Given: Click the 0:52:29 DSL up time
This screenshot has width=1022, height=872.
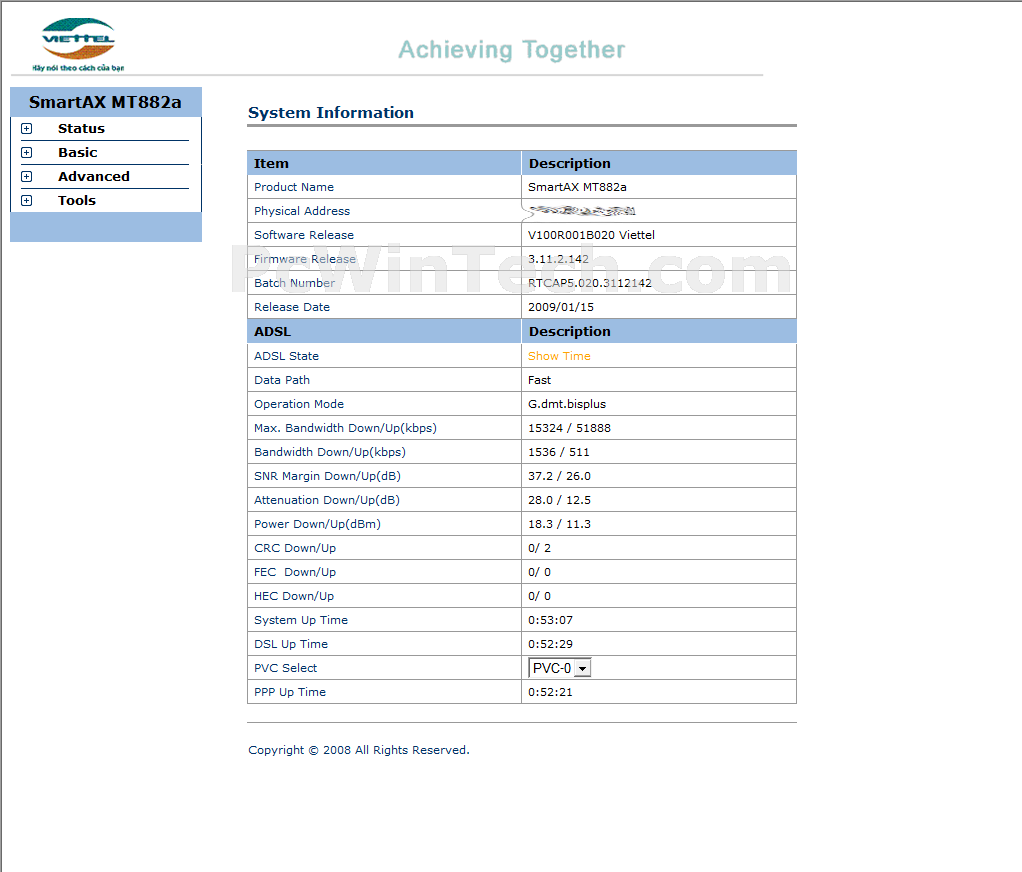Looking at the screenshot, I should pos(551,645).
